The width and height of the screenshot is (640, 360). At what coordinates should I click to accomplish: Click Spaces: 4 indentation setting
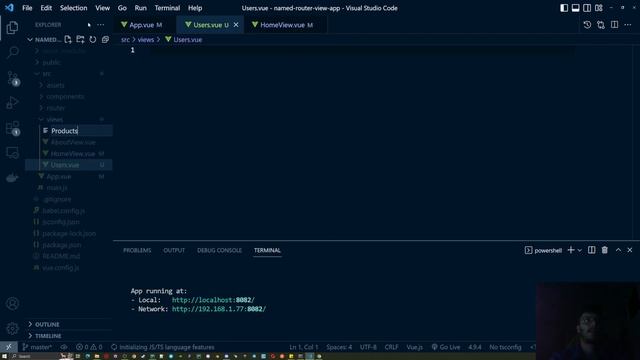[339, 347]
